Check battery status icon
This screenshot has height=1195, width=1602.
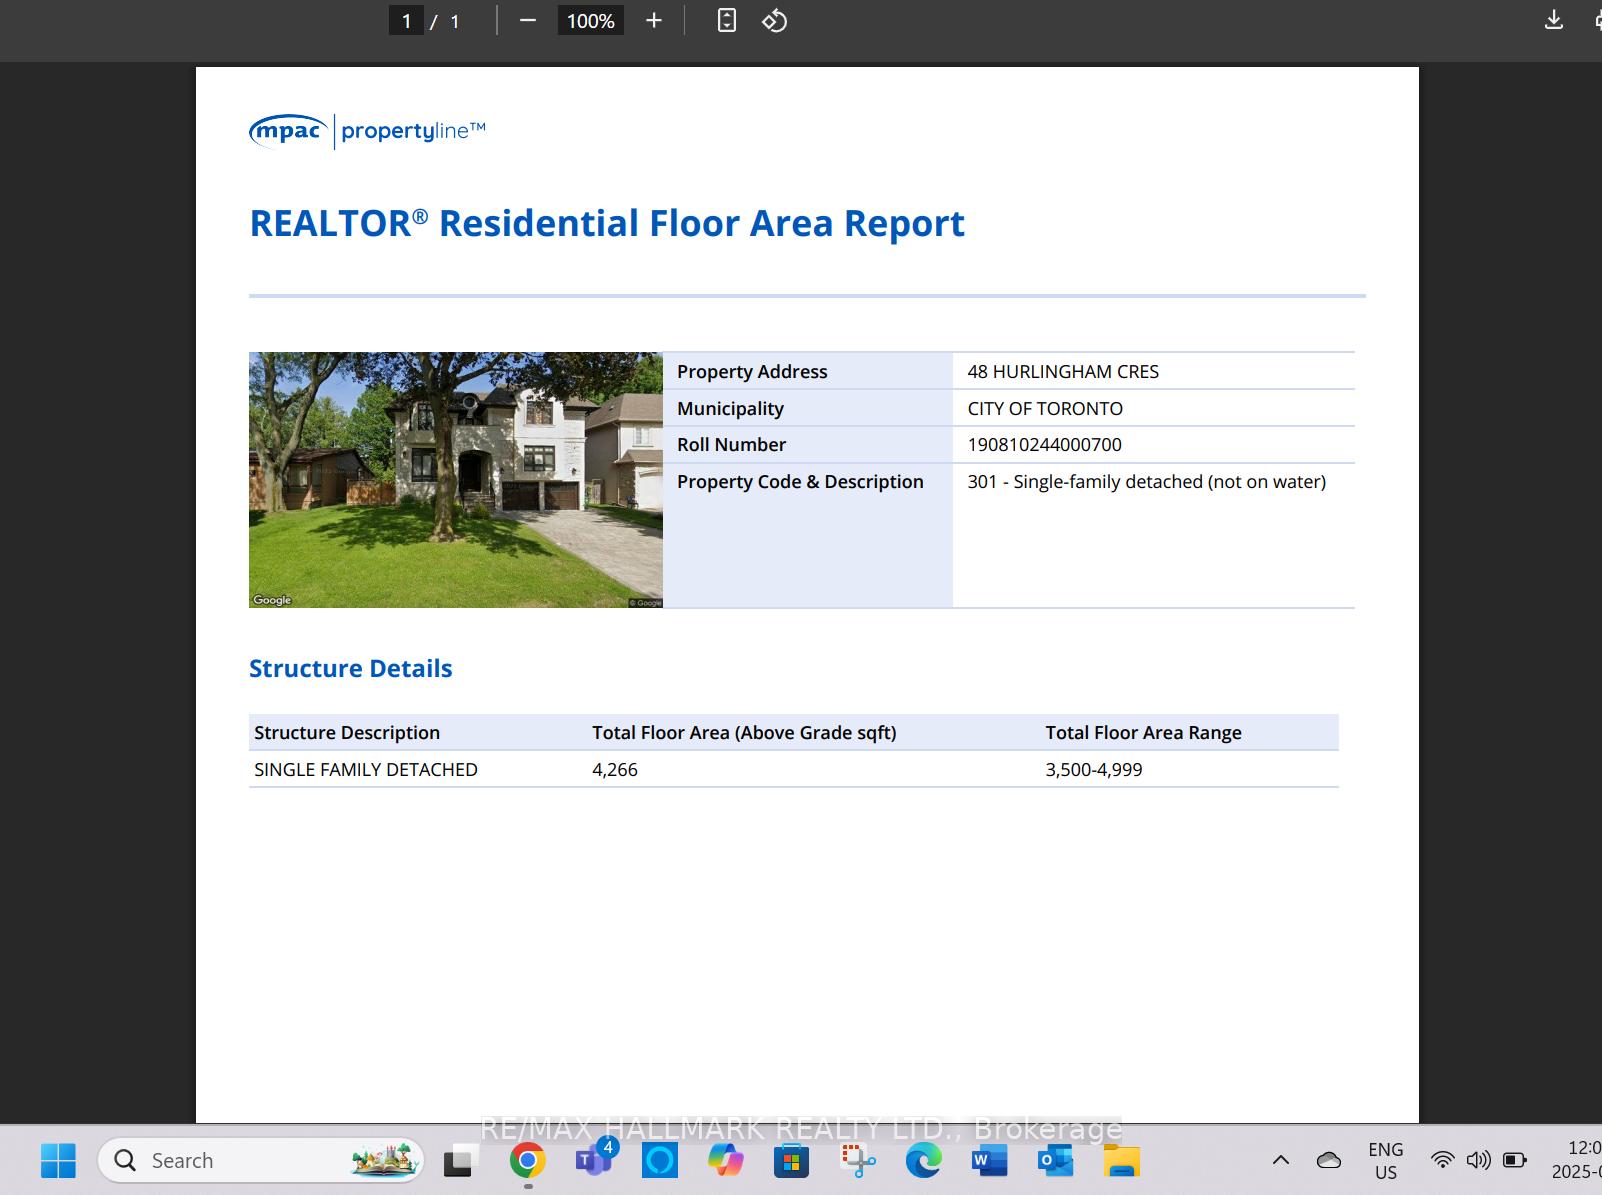[1515, 1160]
